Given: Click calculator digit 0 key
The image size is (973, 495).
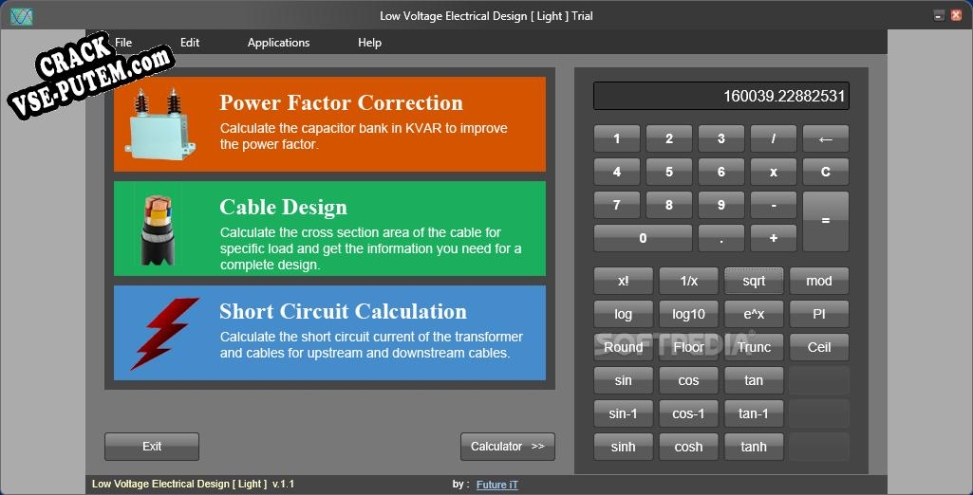Looking at the screenshot, I should click(643, 238).
